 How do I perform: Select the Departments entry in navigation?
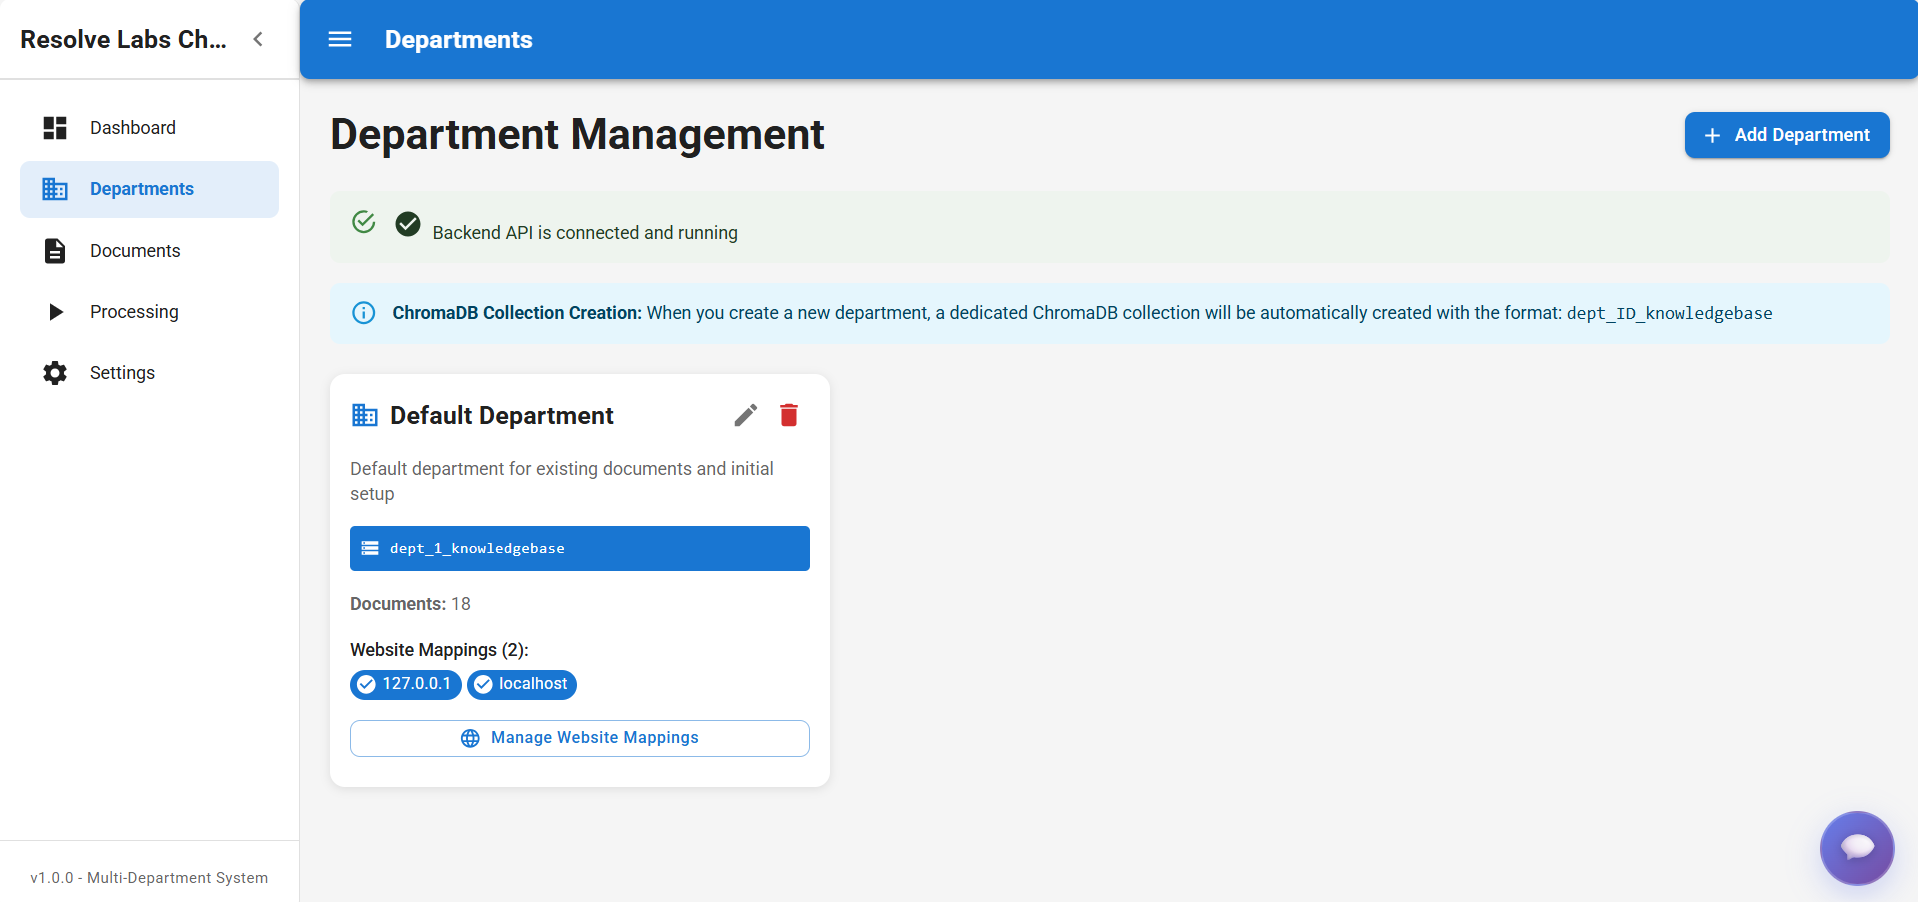142,189
